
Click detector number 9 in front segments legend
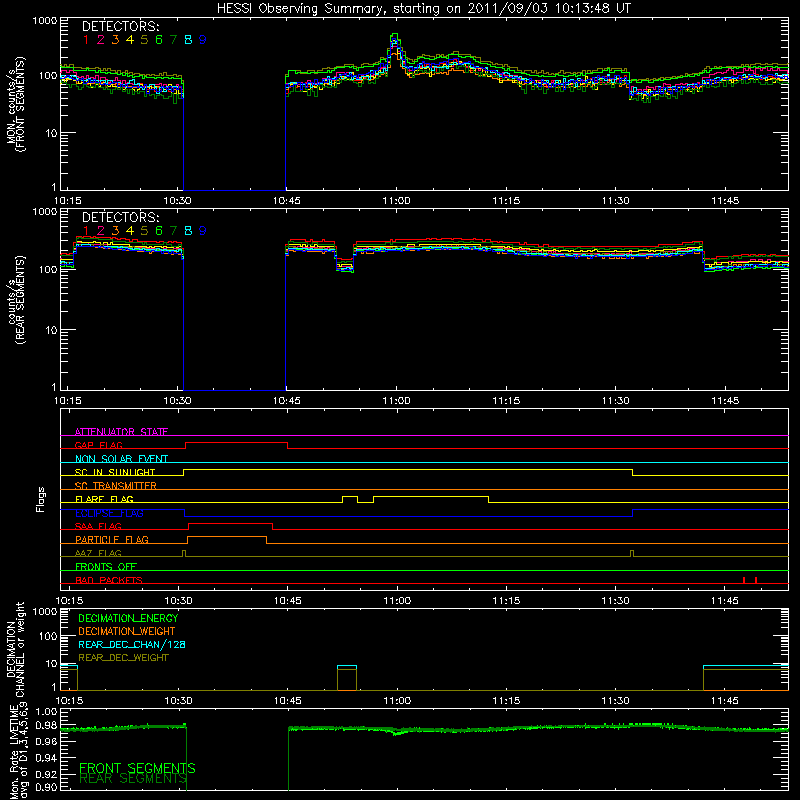(x=203, y=40)
